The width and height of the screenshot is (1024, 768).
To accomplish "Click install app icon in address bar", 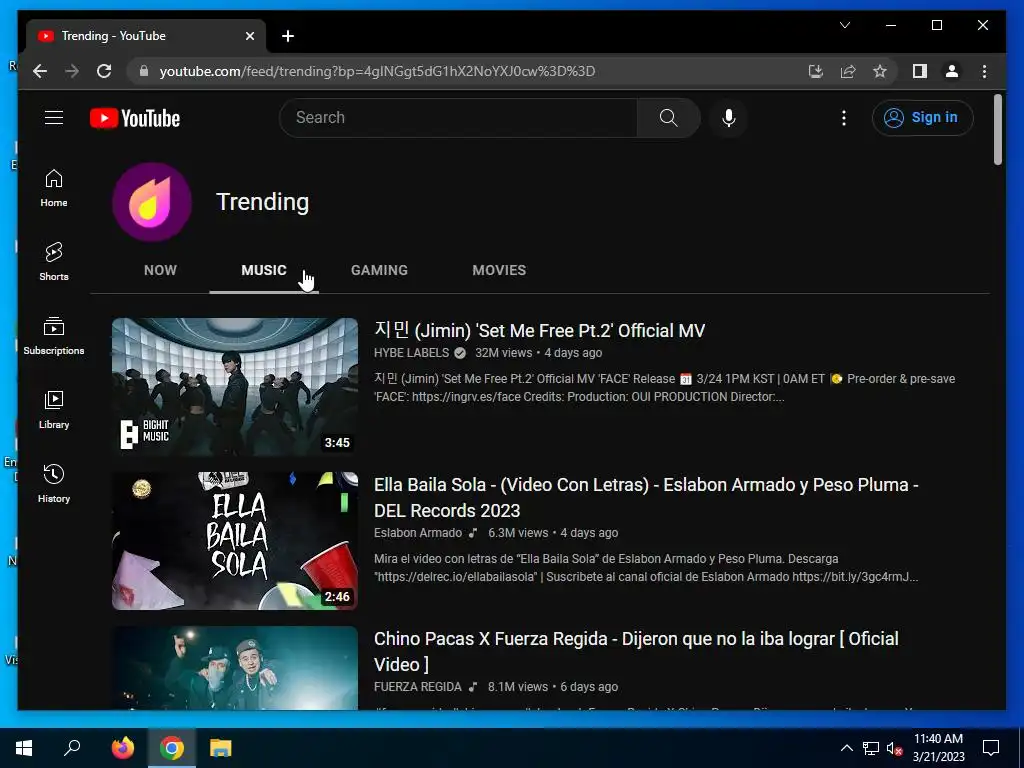I will 815,71.
